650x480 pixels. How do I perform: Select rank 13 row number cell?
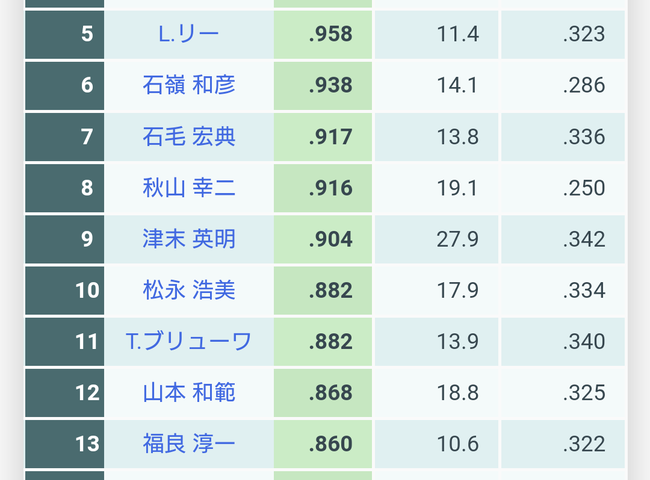point(87,444)
